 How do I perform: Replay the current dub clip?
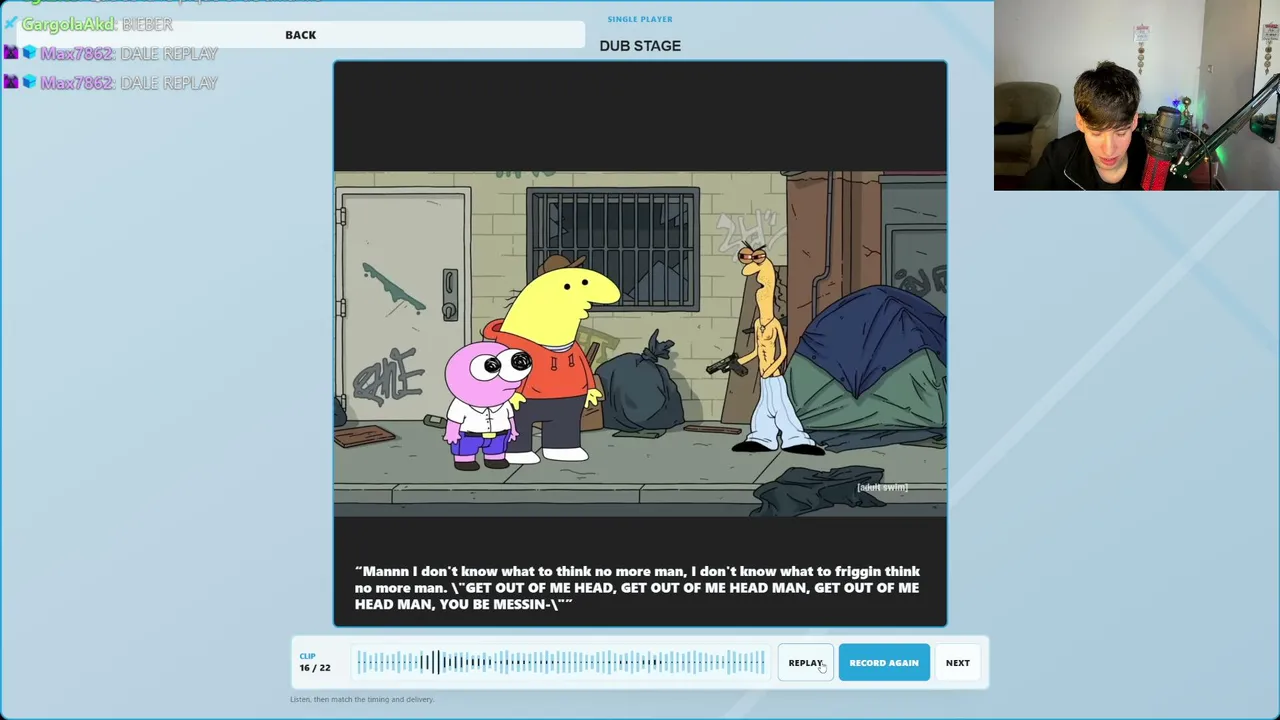pyautogui.click(x=805, y=663)
